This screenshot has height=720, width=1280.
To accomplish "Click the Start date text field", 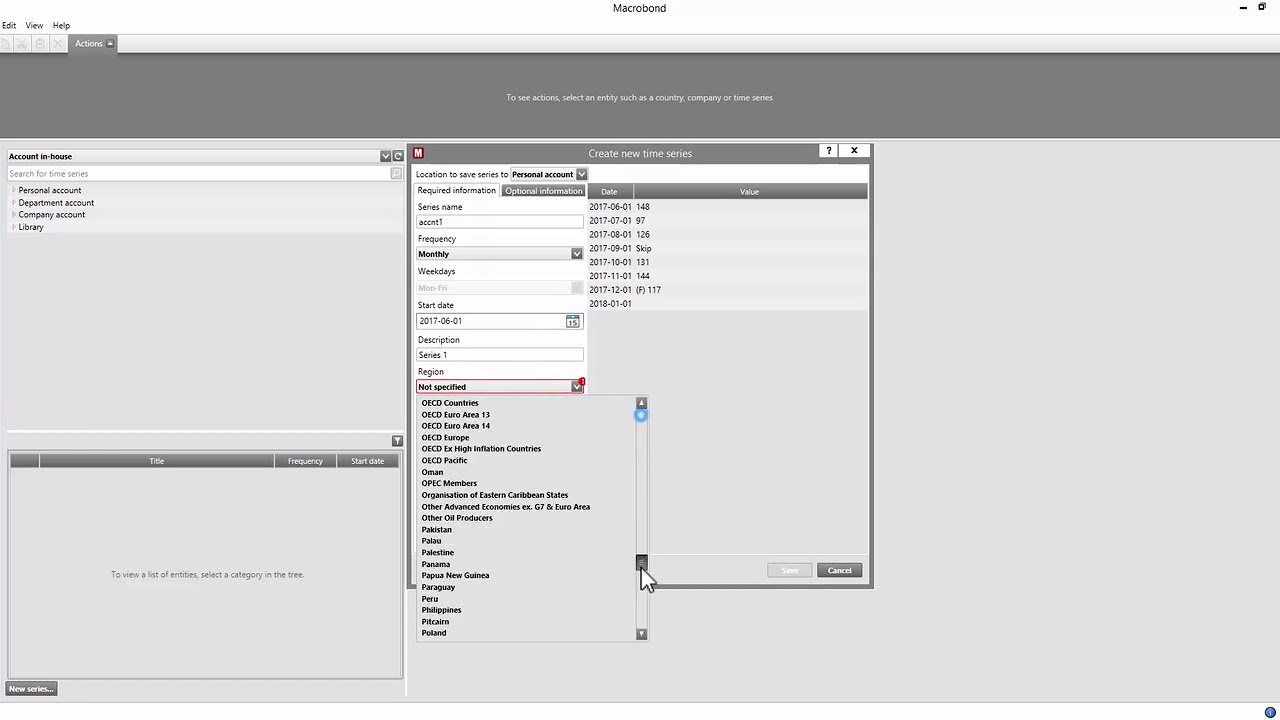I will click(x=490, y=321).
